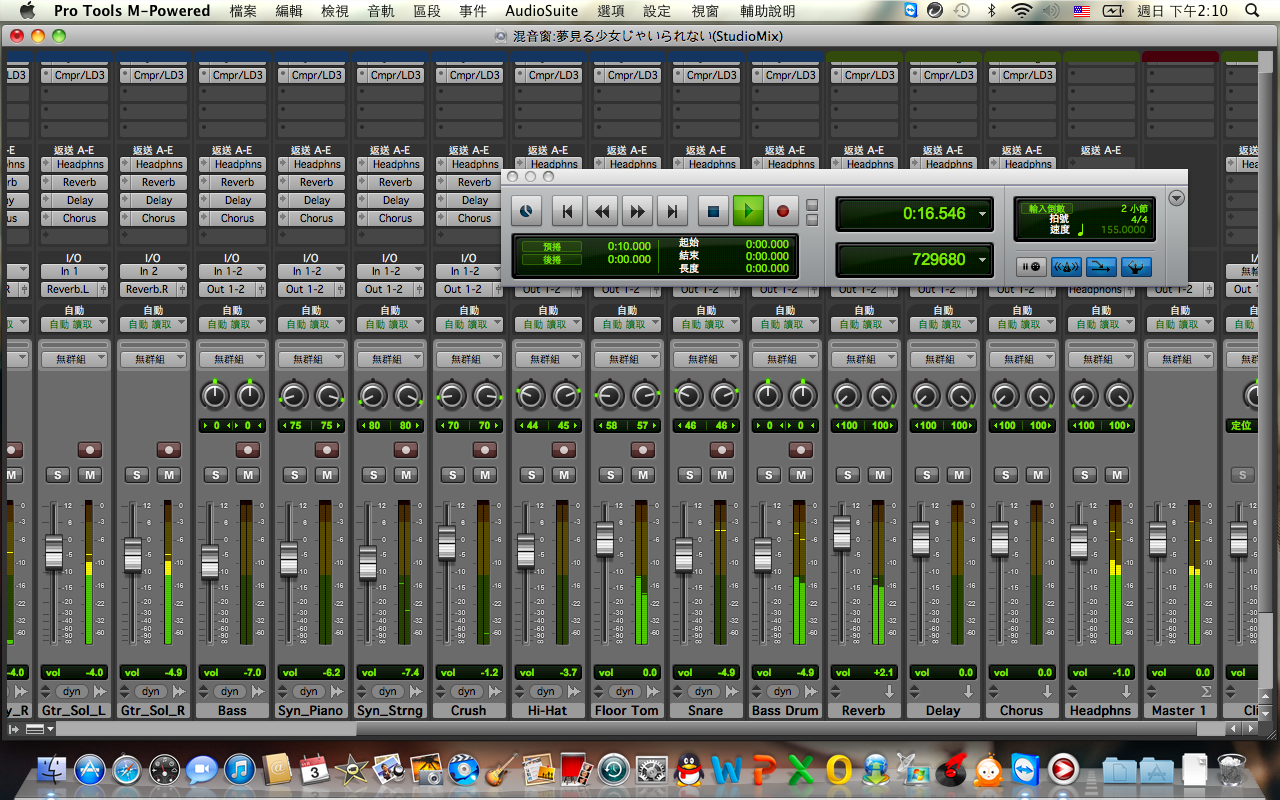Click the record-enable button on the Bass track
This screenshot has width=1280, height=800.
[247, 450]
